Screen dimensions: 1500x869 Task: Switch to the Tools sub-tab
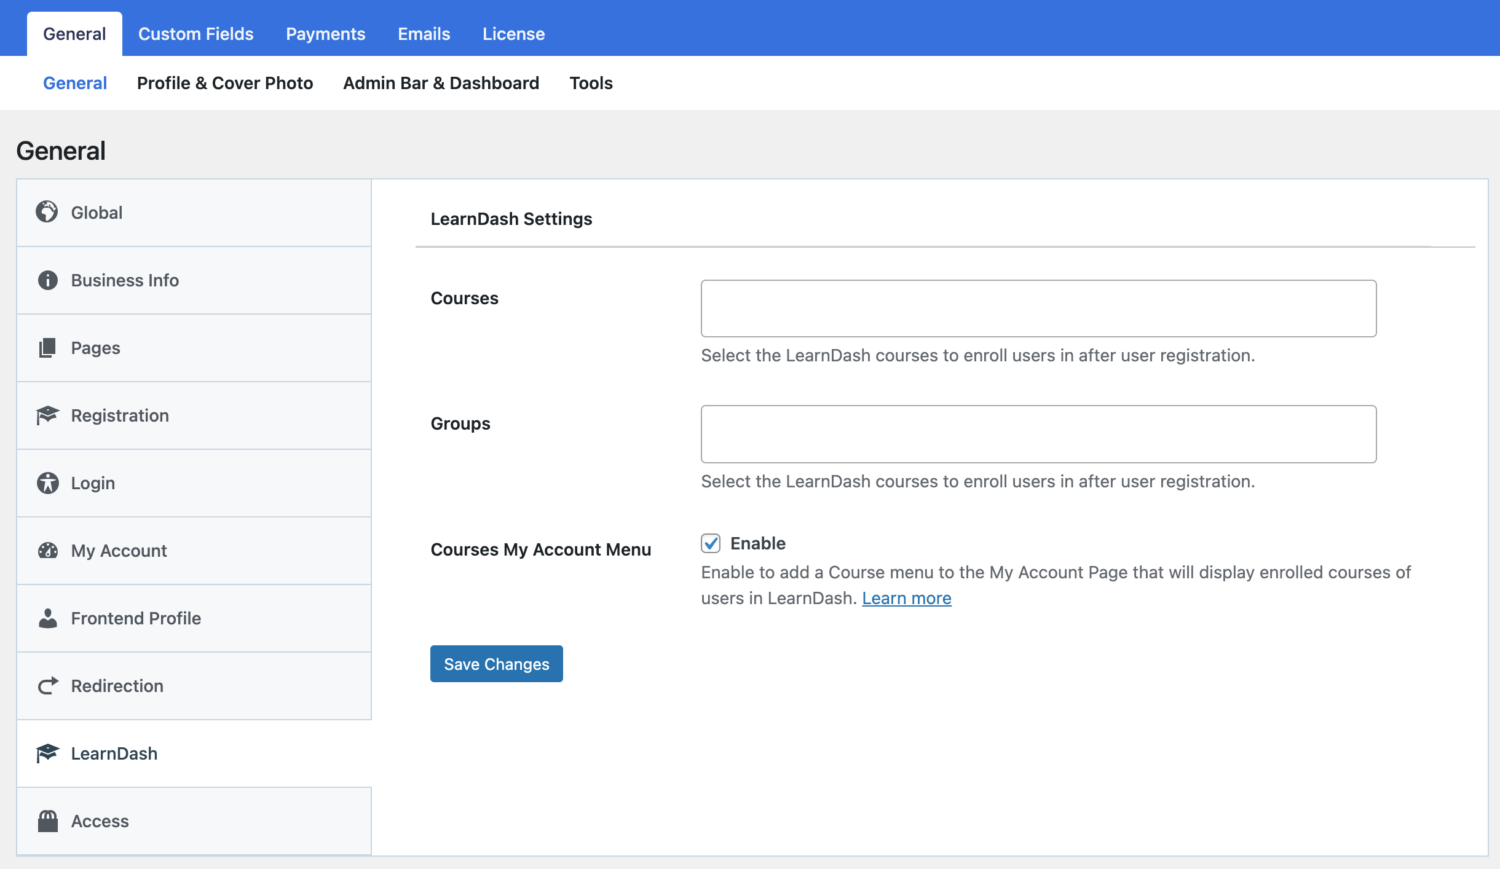(x=591, y=83)
